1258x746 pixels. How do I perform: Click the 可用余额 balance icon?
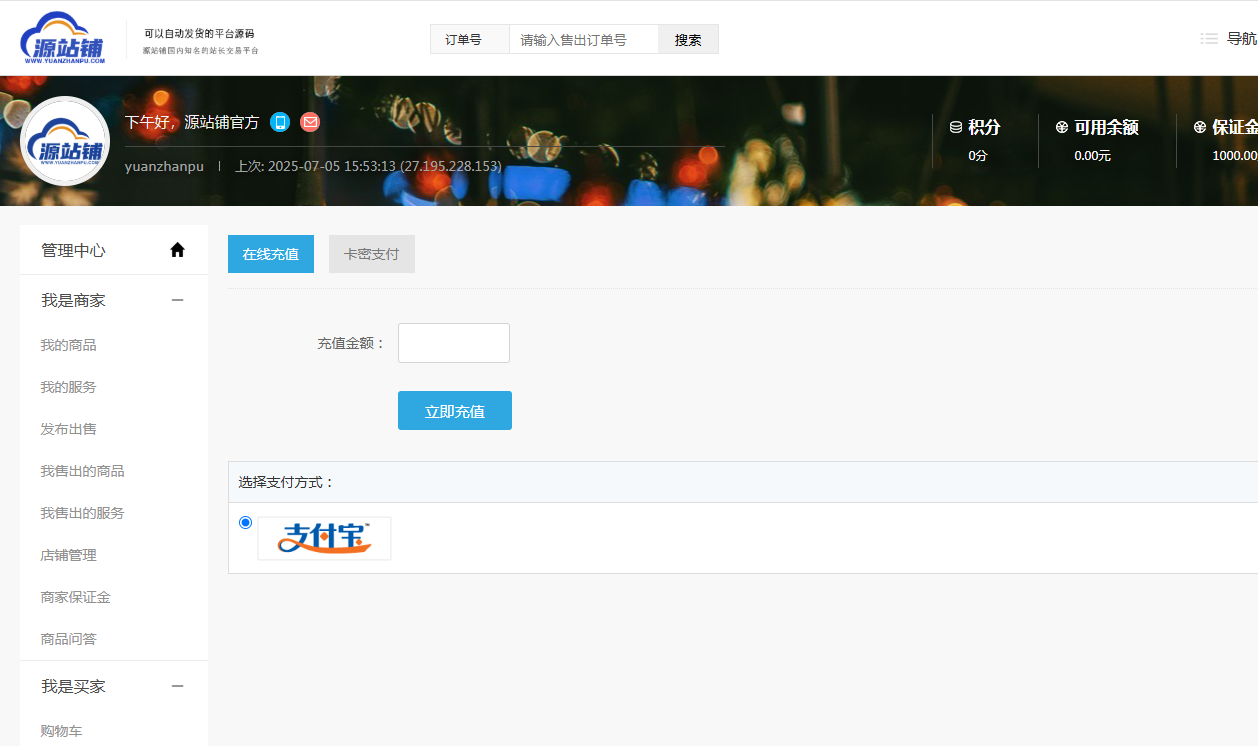pyautogui.click(x=1062, y=127)
